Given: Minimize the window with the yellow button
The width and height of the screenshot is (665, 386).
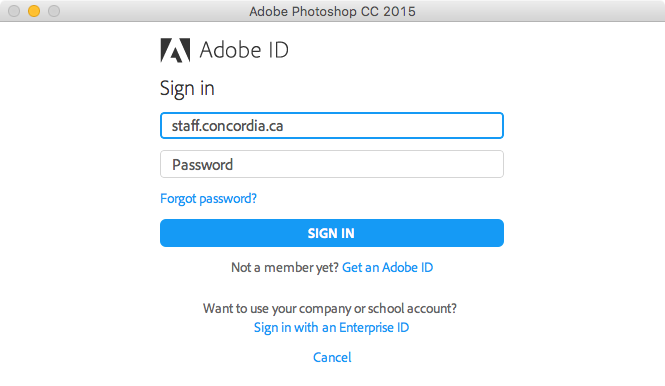Looking at the screenshot, I should [x=34, y=11].
